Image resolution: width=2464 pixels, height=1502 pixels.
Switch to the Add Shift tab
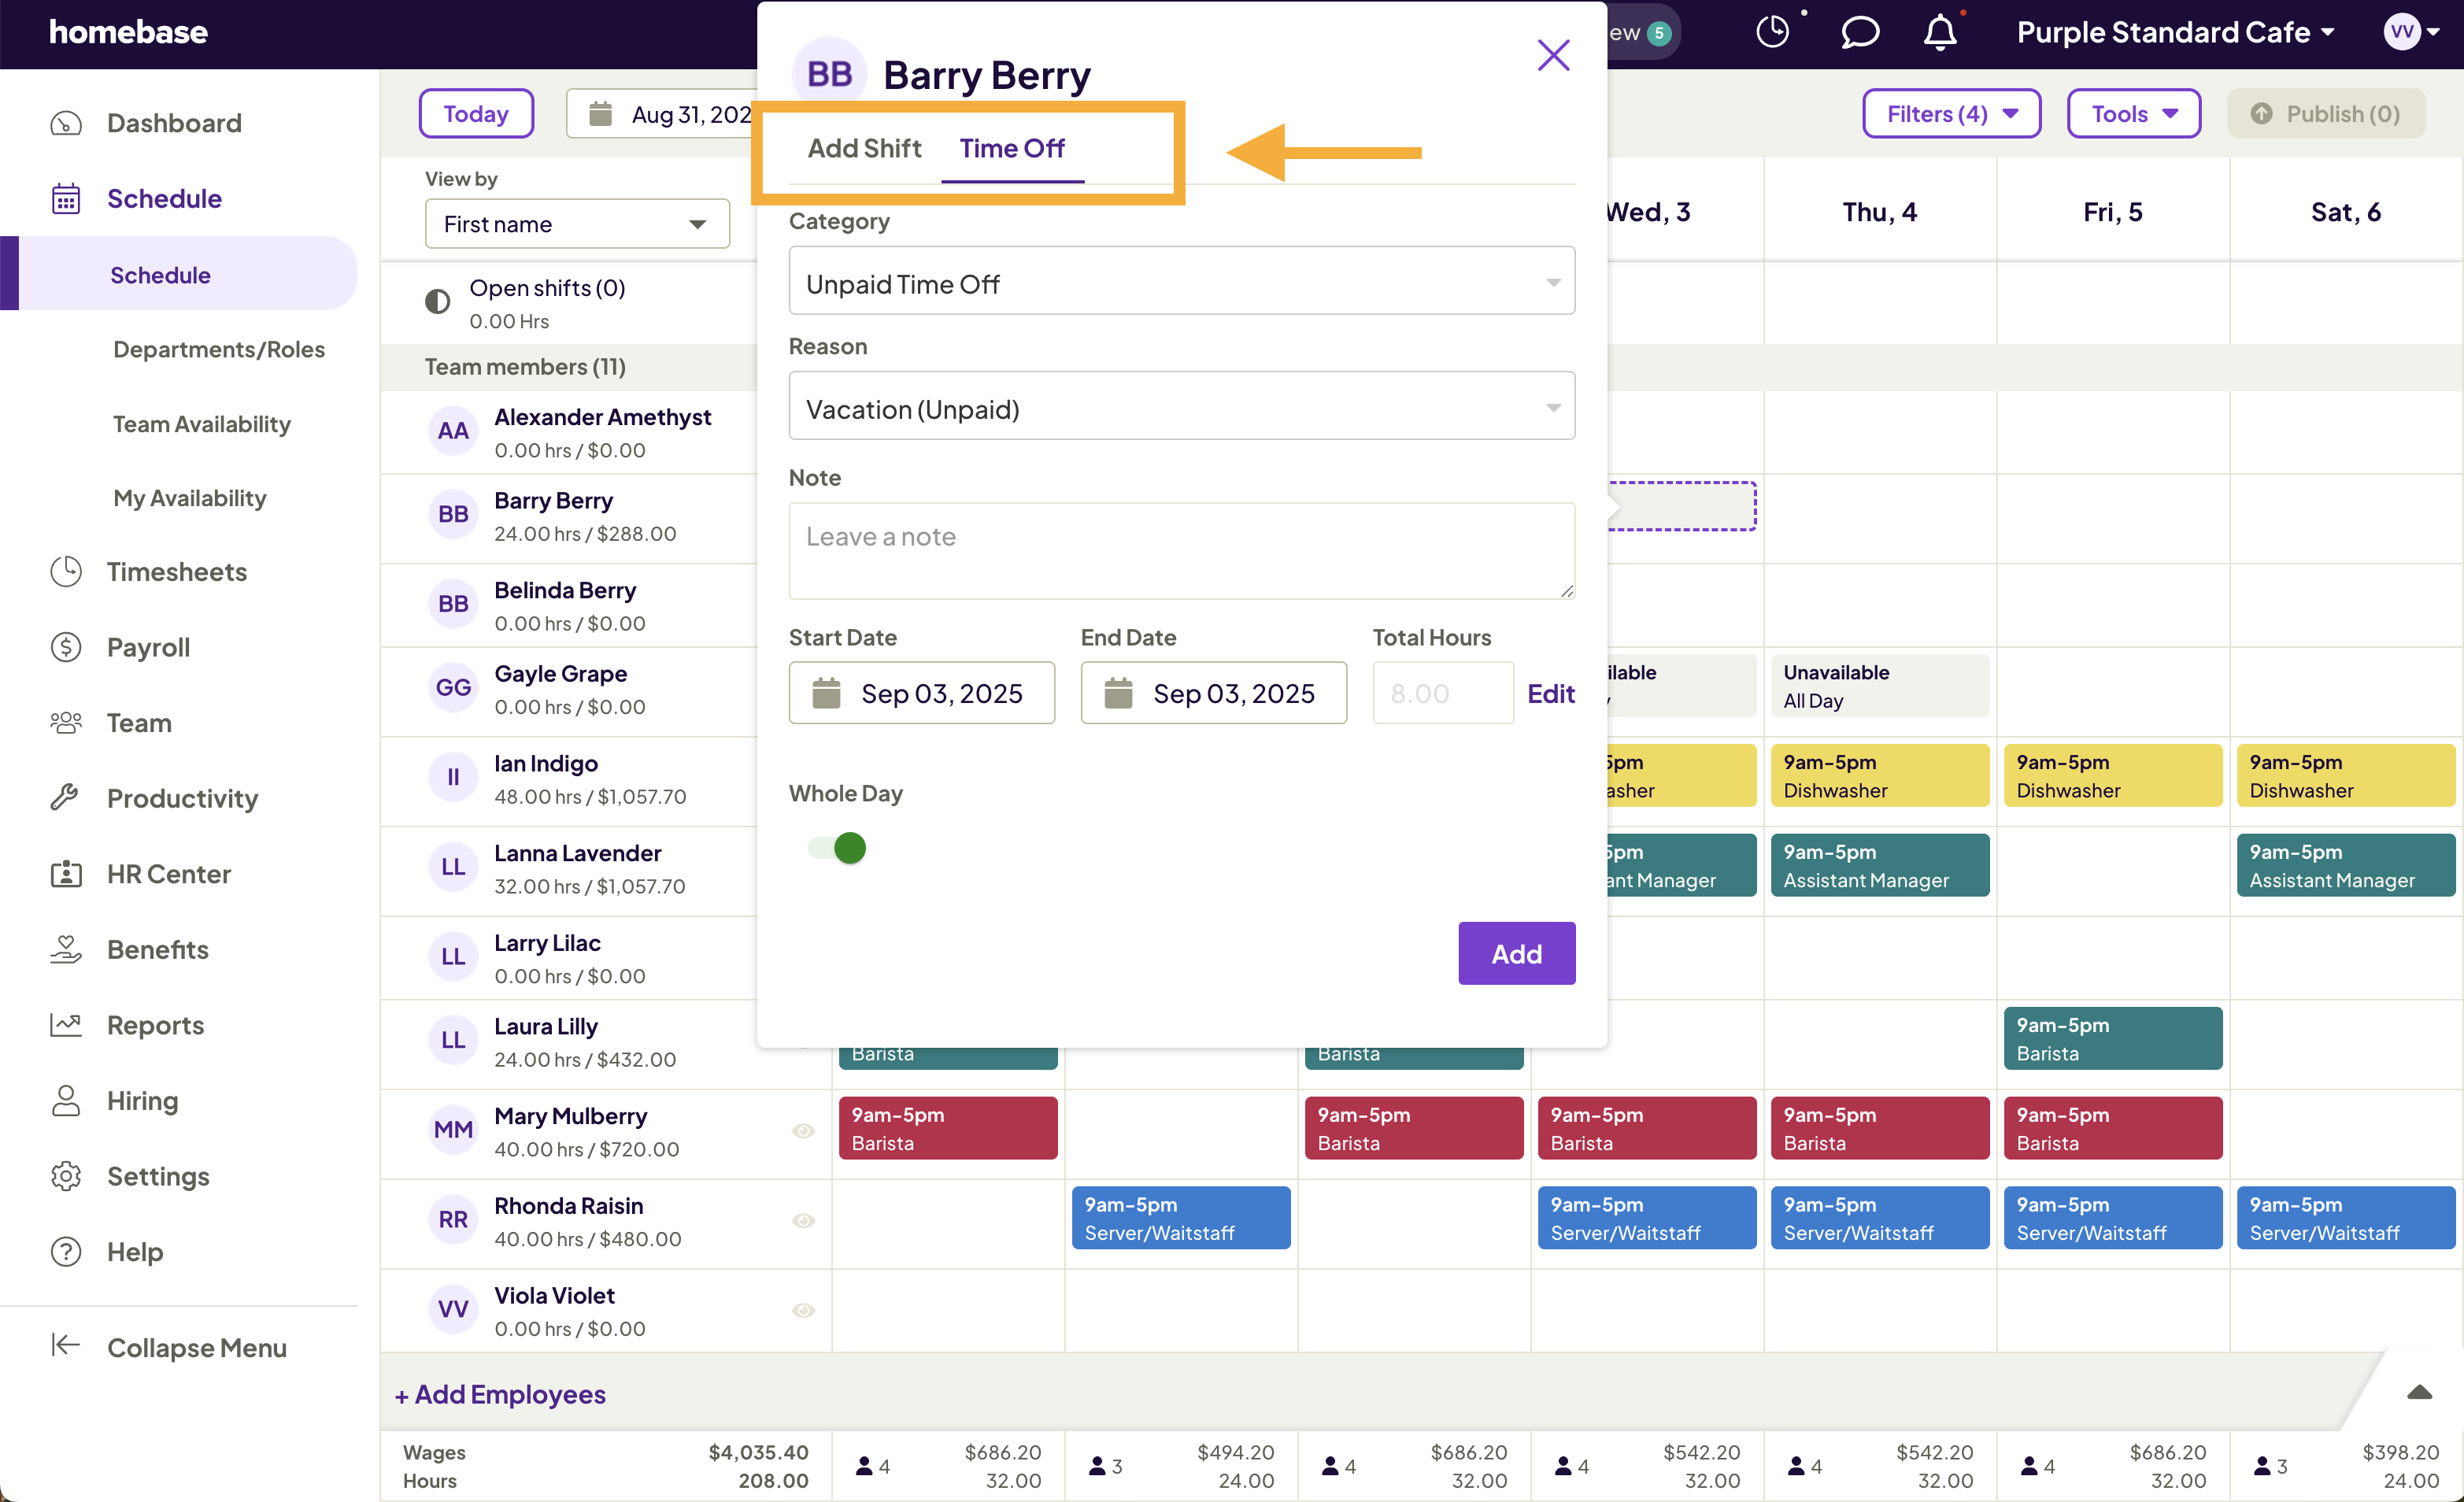[865, 148]
